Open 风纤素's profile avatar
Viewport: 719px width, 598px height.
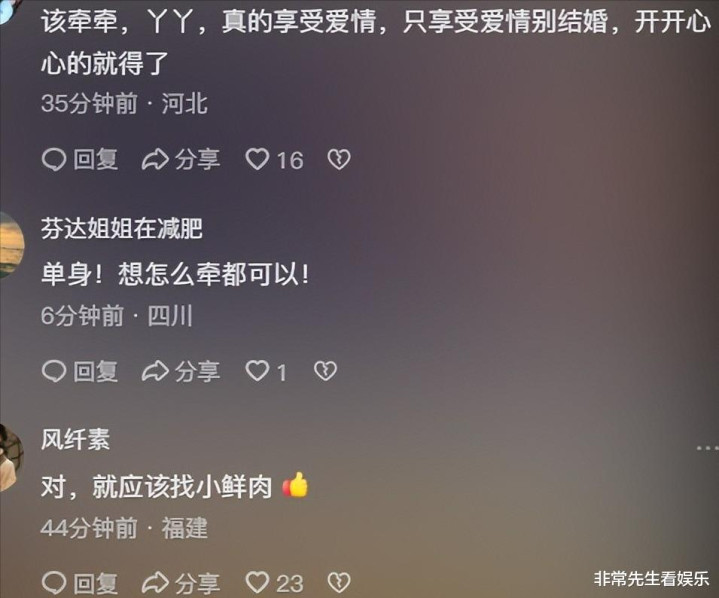click(10, 458)
